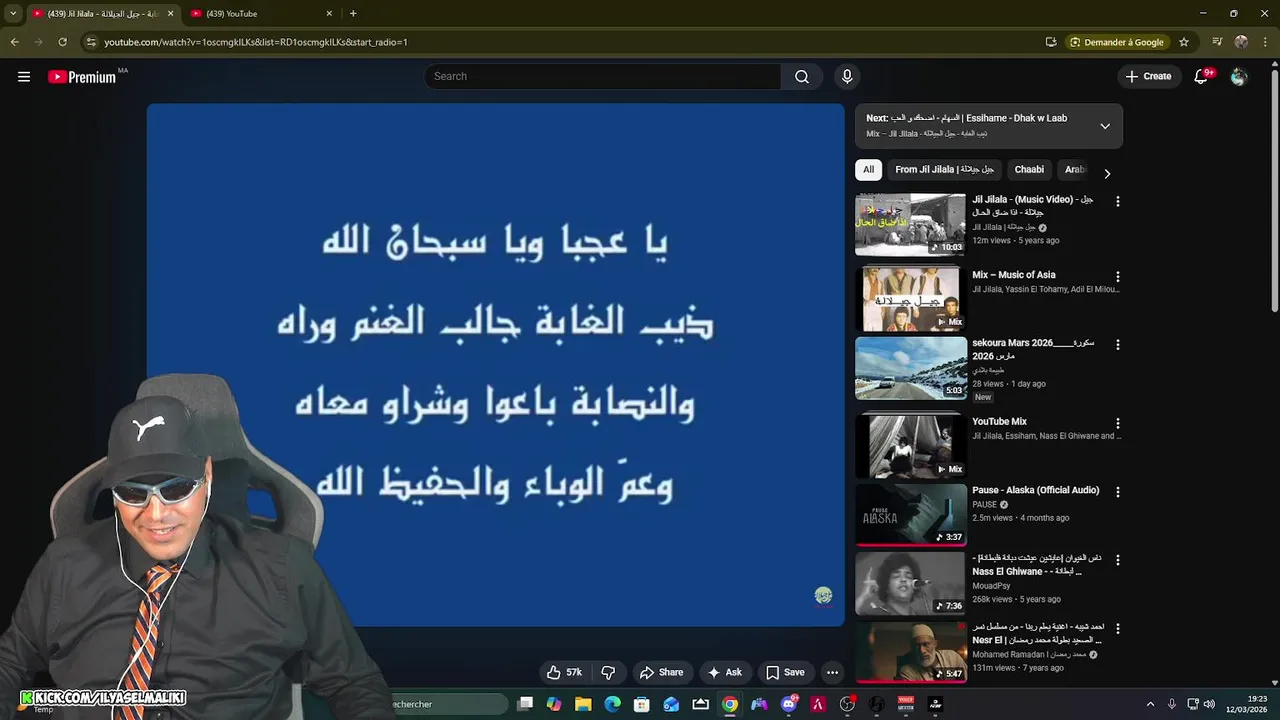Image resolution: width=1280 pixels, height=720 pixels.
Task: Open options menu for sekoura Mars 2026
Action: pos(1118,345)
